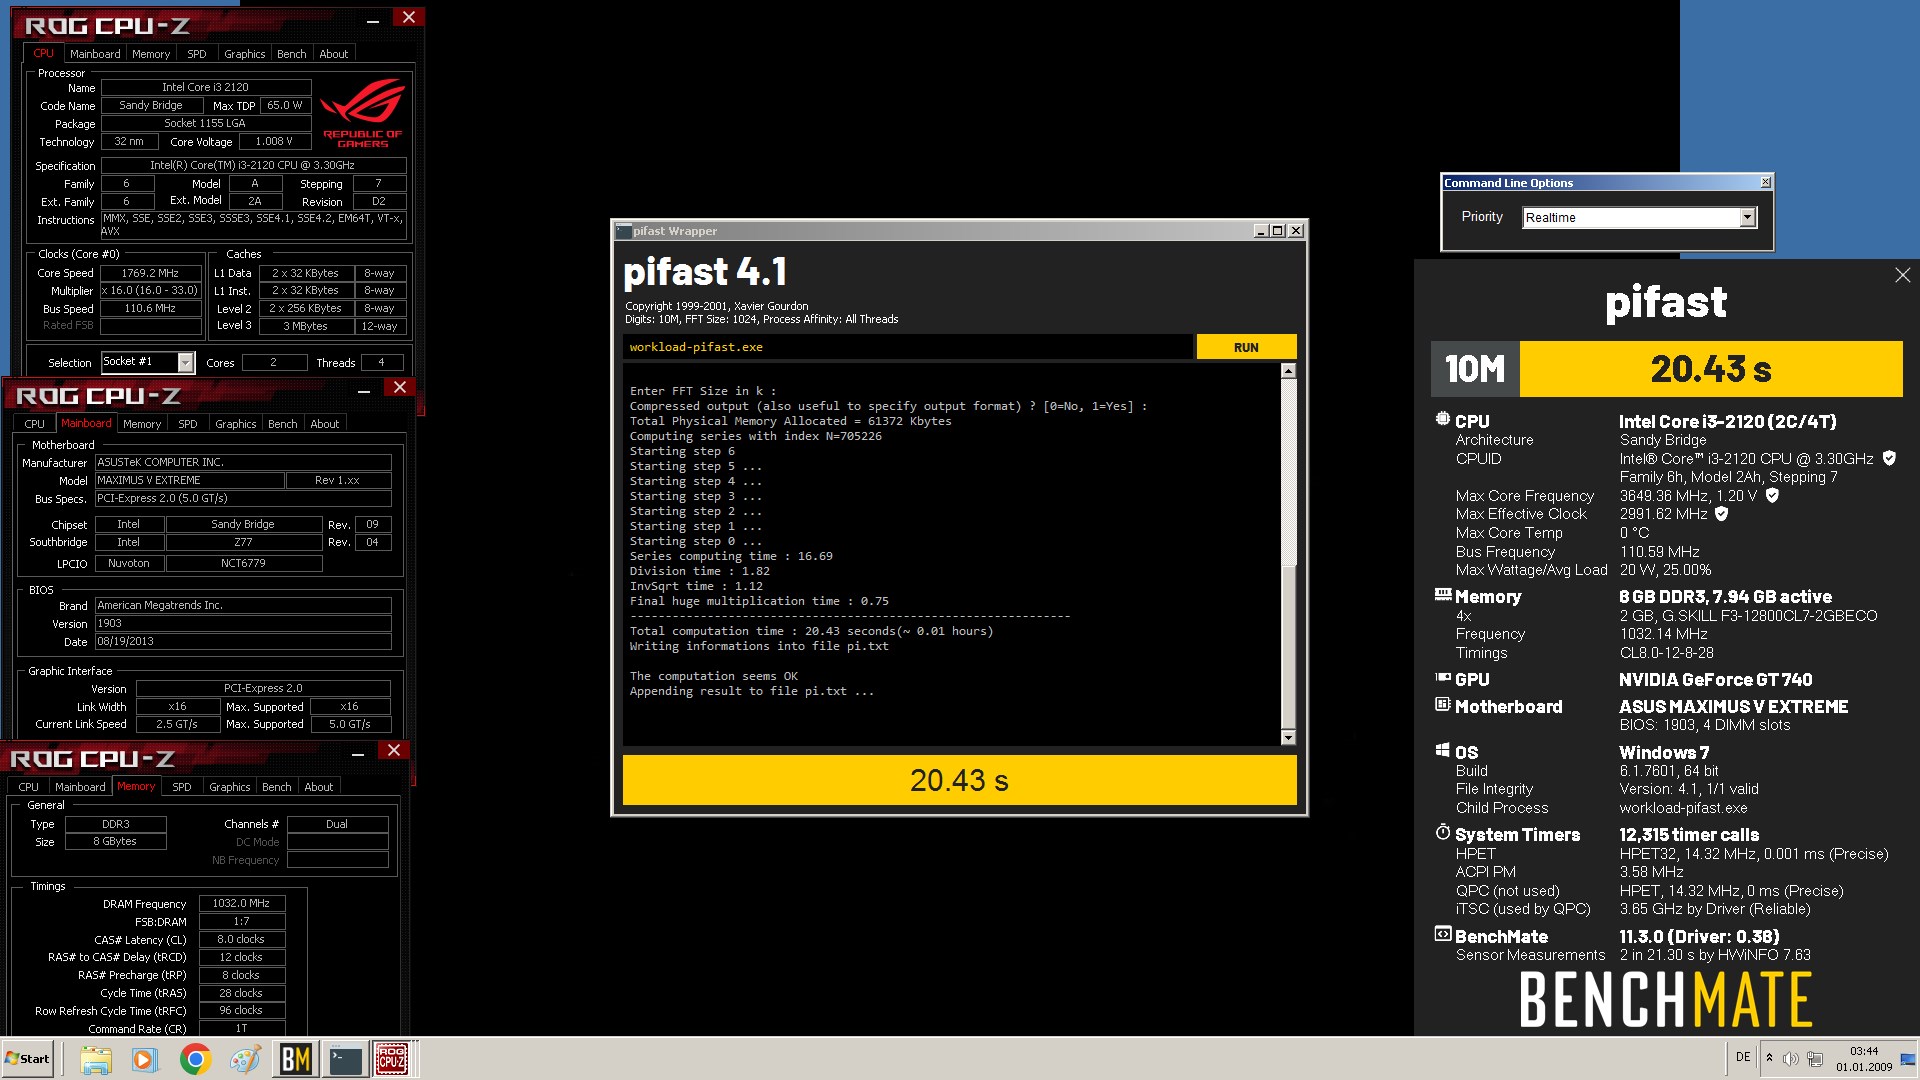Image resolution: width=1920 pixels, height=1080 pixels.
Task: Maximize the pifast Wrapper window
Action: (1277, 231)
